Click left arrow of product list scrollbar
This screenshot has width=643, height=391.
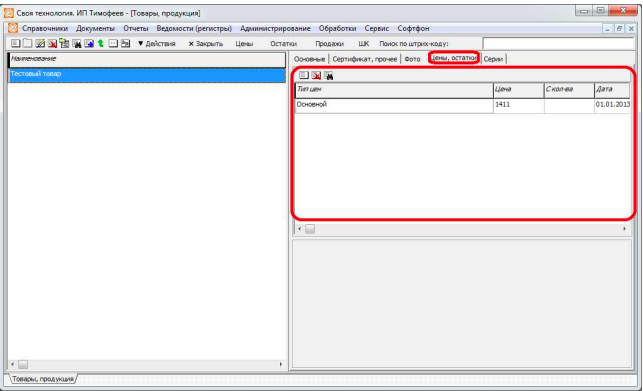[x=13, y=364]
